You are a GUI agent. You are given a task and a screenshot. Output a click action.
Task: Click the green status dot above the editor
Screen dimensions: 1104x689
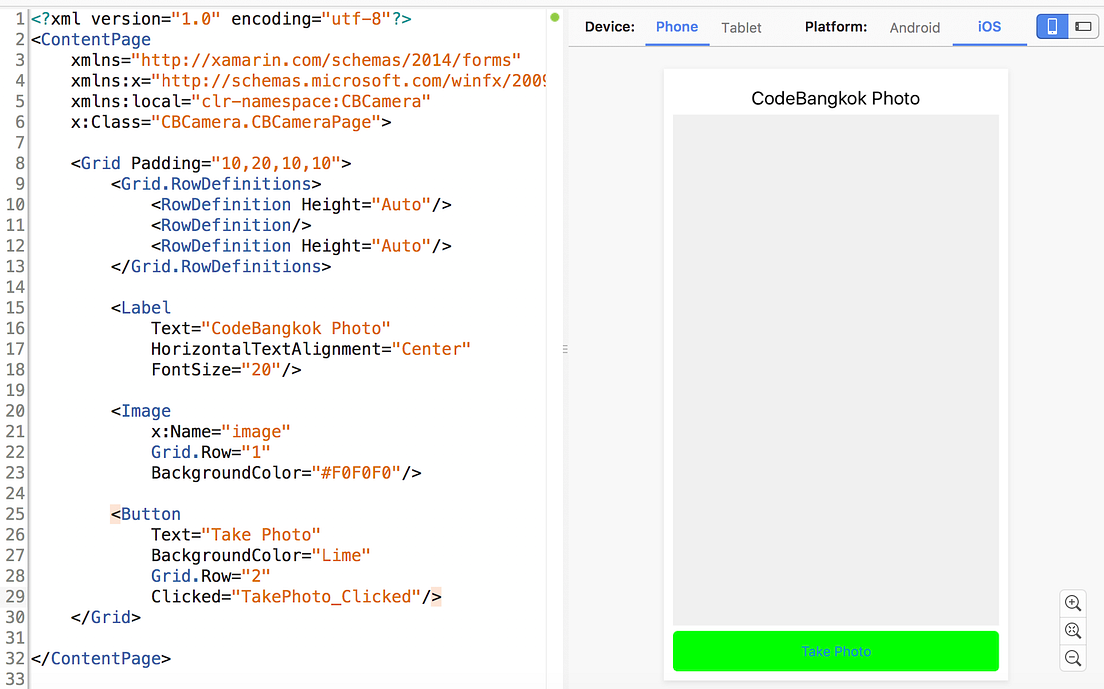(554, 17)
